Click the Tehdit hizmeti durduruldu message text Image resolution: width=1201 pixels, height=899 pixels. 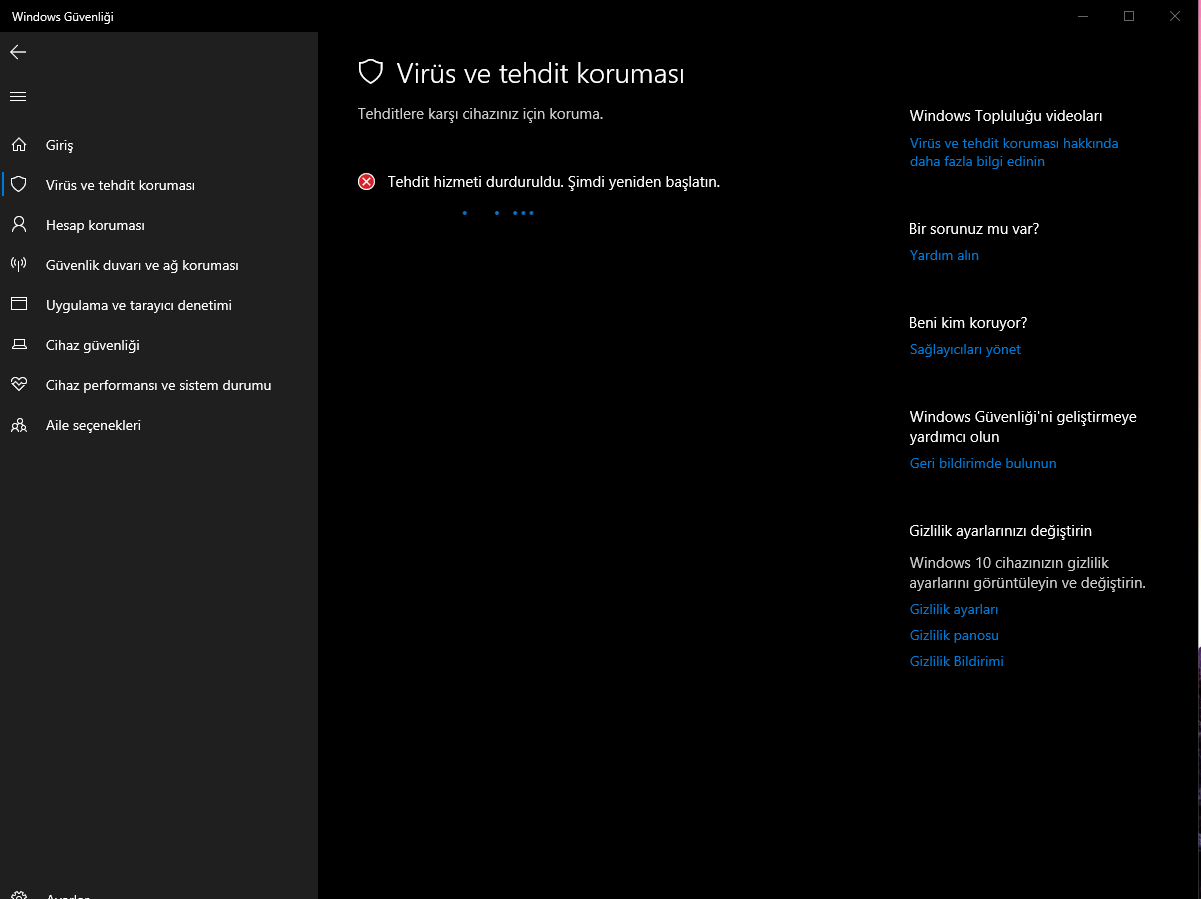click(x=554, y=182)
